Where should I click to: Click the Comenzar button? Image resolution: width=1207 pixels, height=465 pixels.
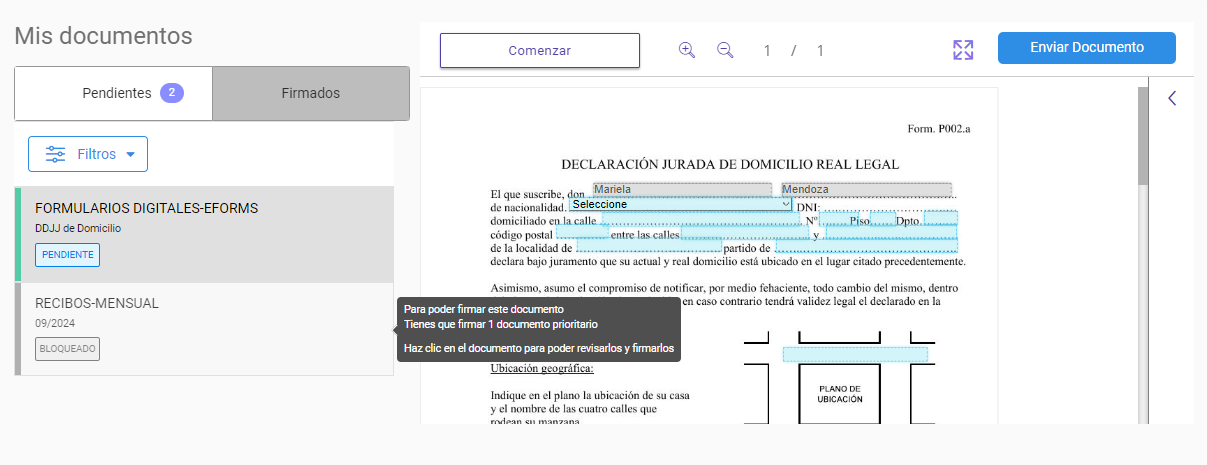(x=540, y=50)
